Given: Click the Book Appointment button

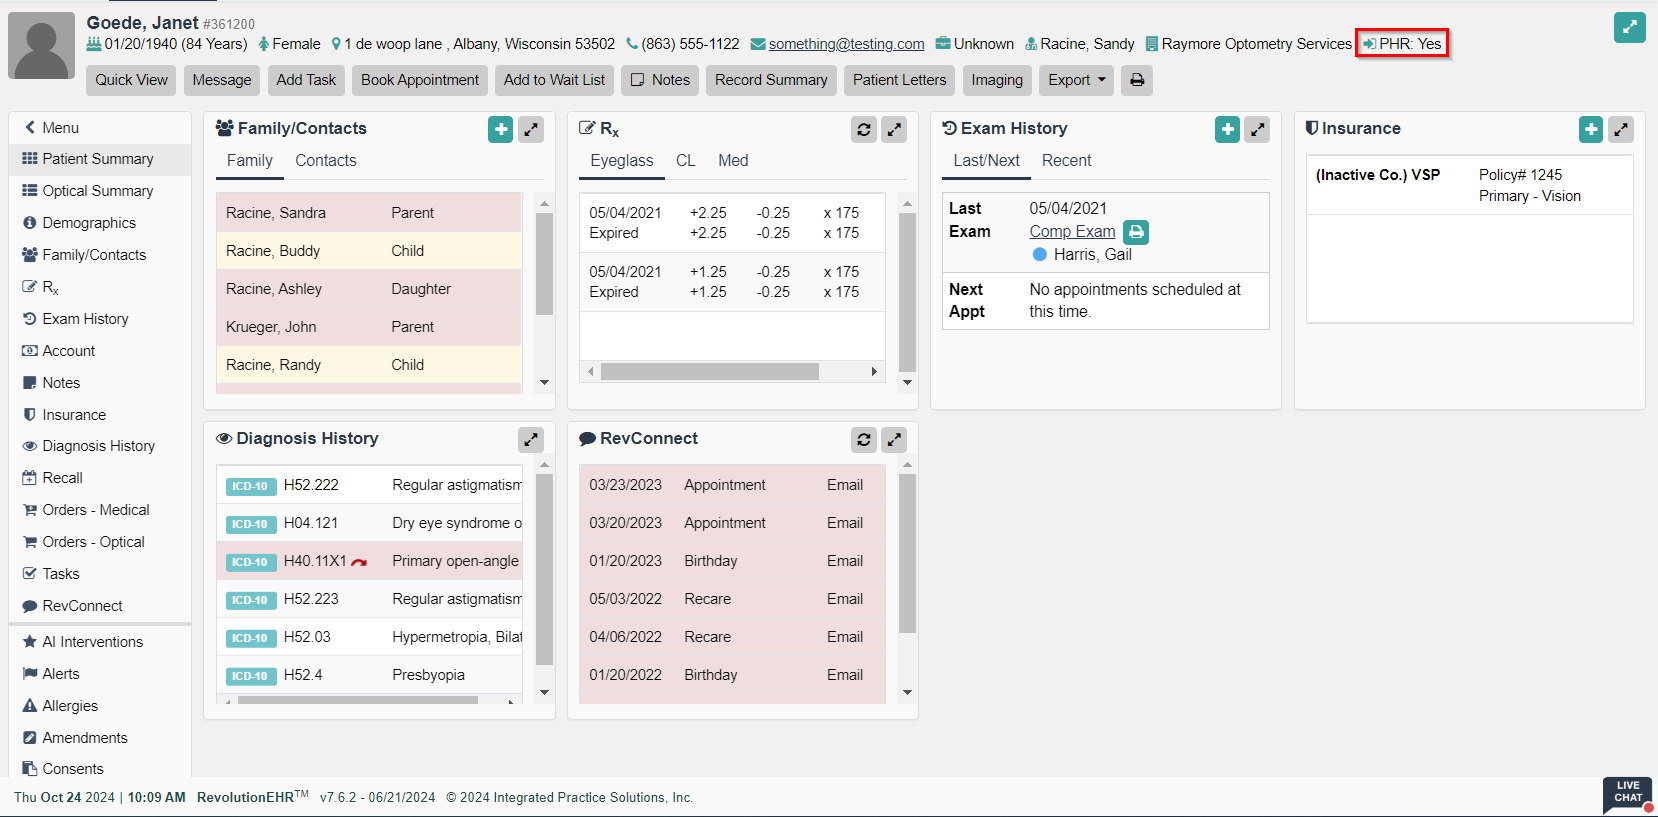Looking at the screenshot, I should pos(419,80).
